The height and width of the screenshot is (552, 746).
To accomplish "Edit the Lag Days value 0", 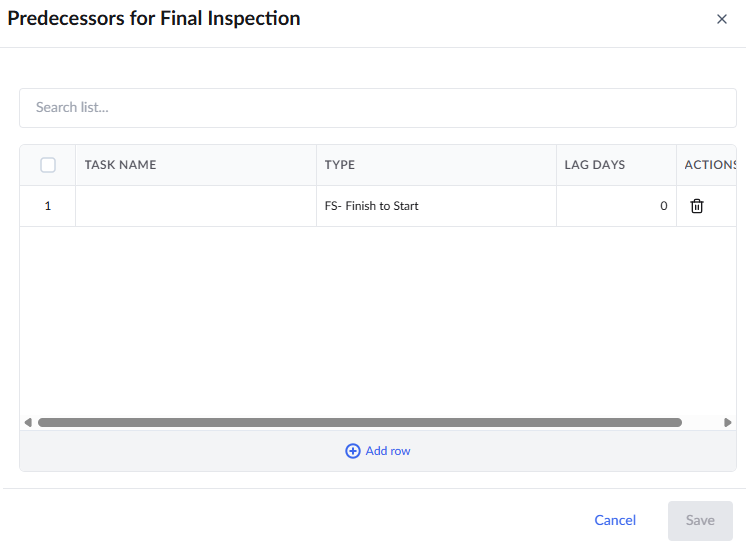I will coord(617,206).
